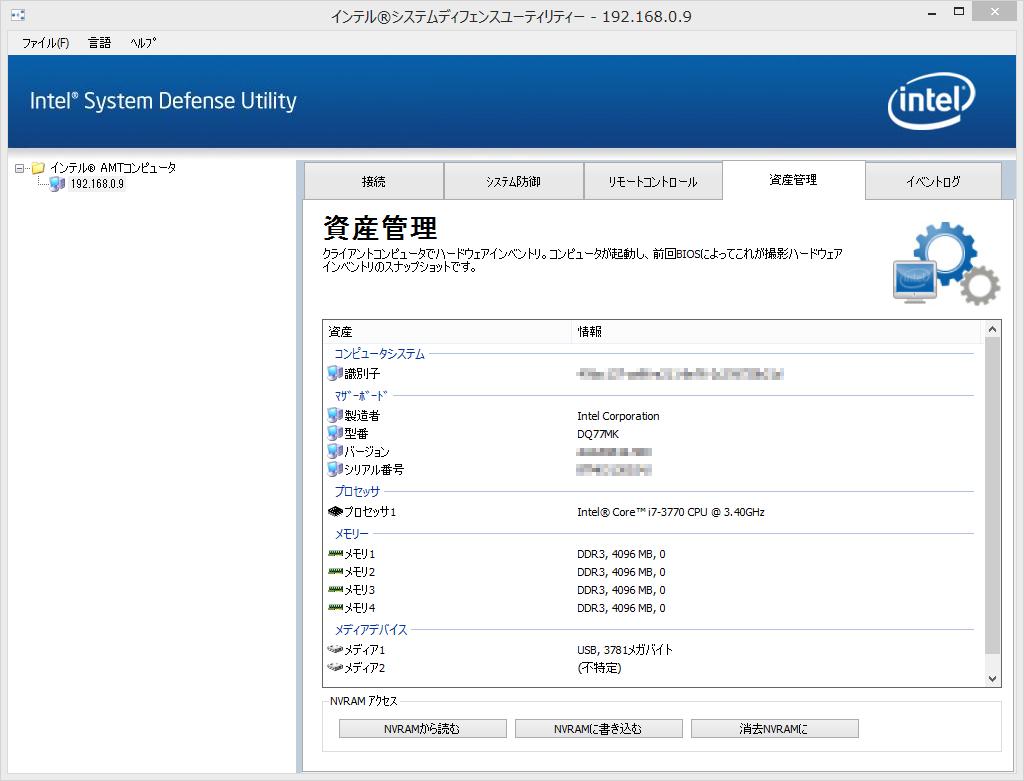Click the 消去NVRAMに button

(x=775, y=729)
